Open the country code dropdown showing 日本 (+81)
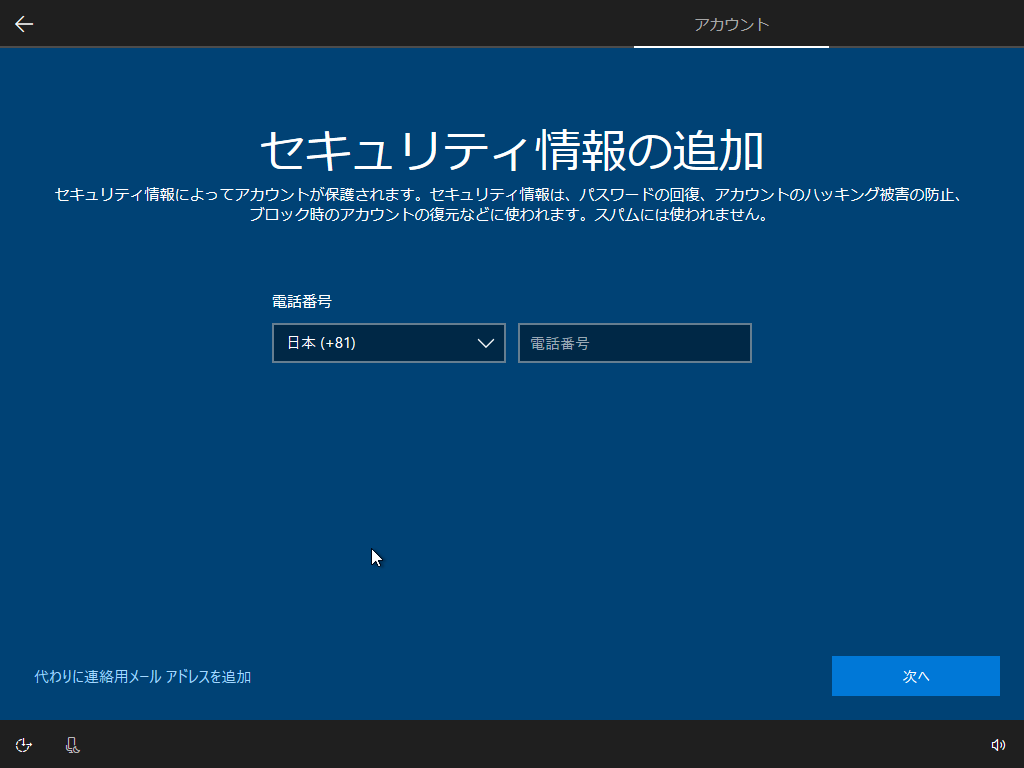Viewport: 1024px width, 768px height. click(388, 343)
